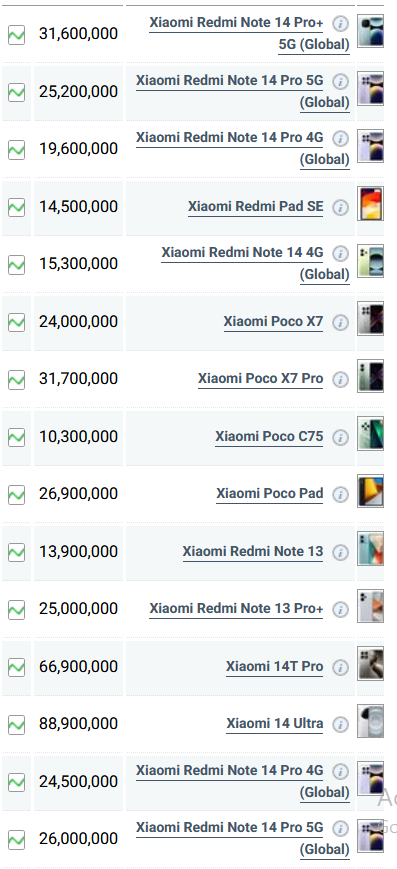
Task: Open price chart icon for Xiaomi Poco C75
Action: click(17, 437)
